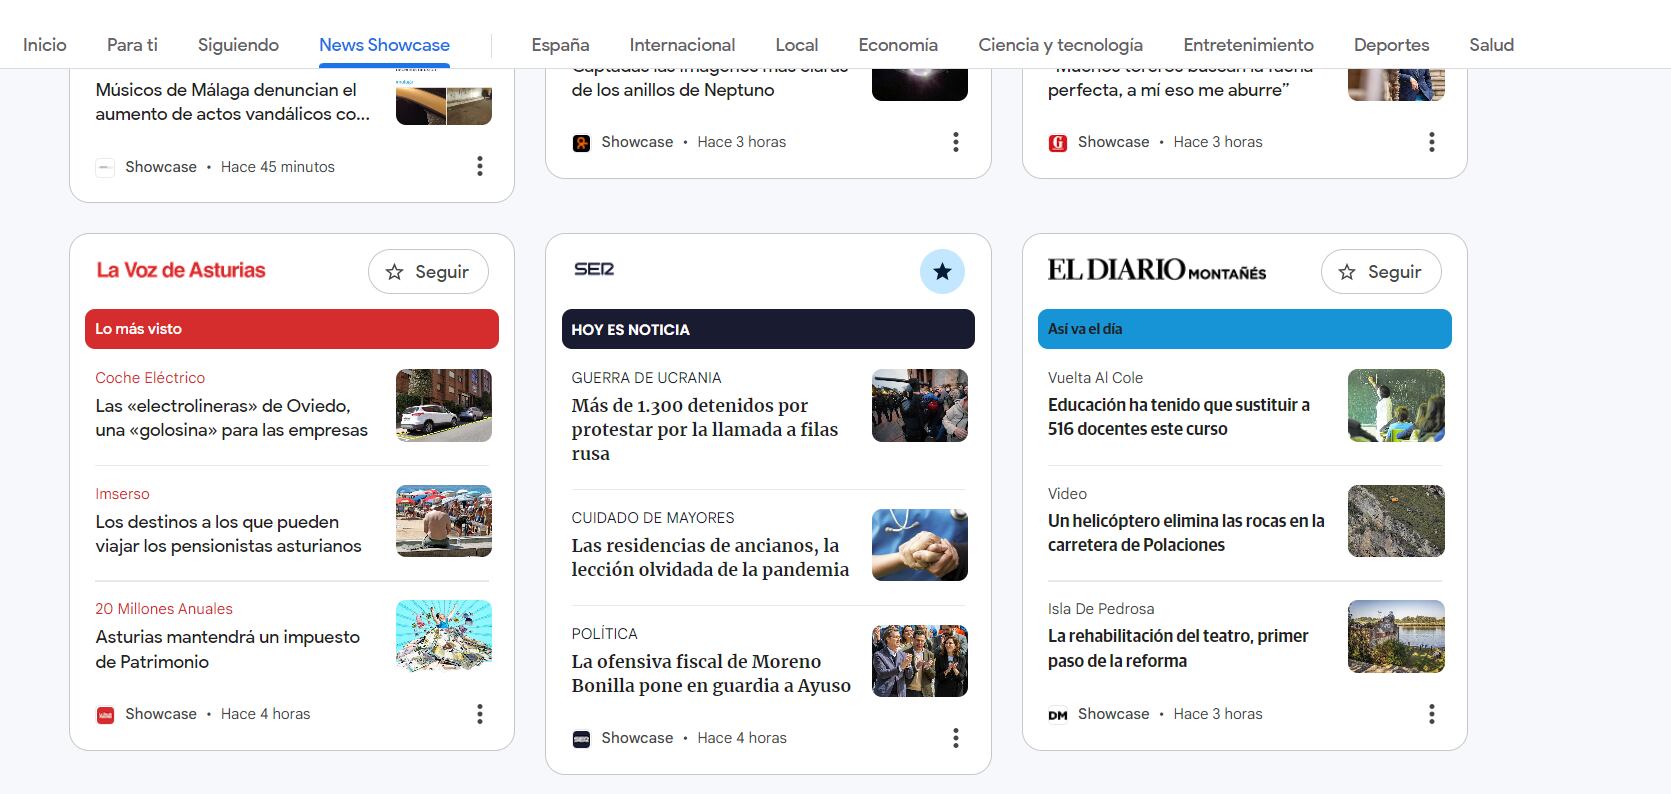Click 'GUERRA DE UCRANIA' label

(646, 378)
